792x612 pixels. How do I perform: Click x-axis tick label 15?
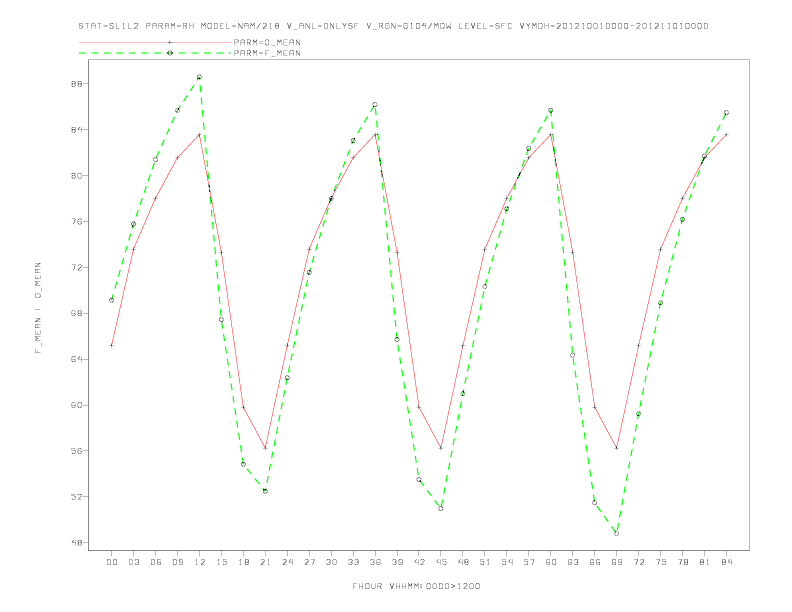221,562
